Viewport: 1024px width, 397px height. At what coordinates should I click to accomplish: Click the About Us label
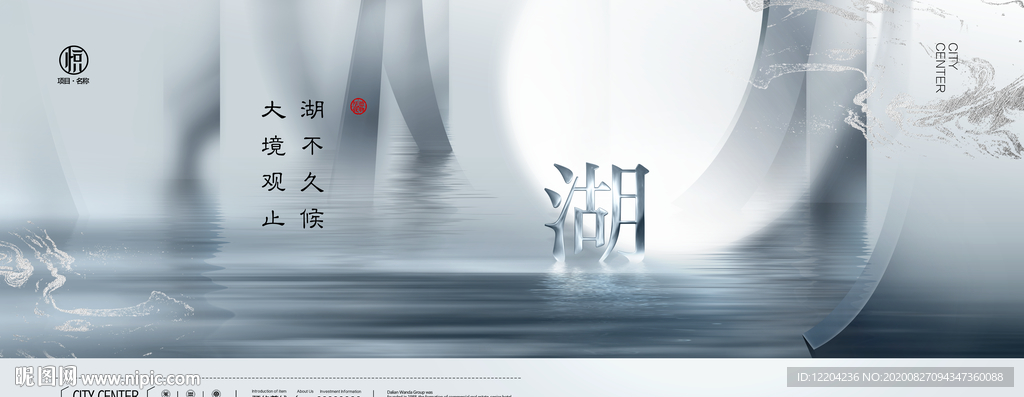point(305,391)
